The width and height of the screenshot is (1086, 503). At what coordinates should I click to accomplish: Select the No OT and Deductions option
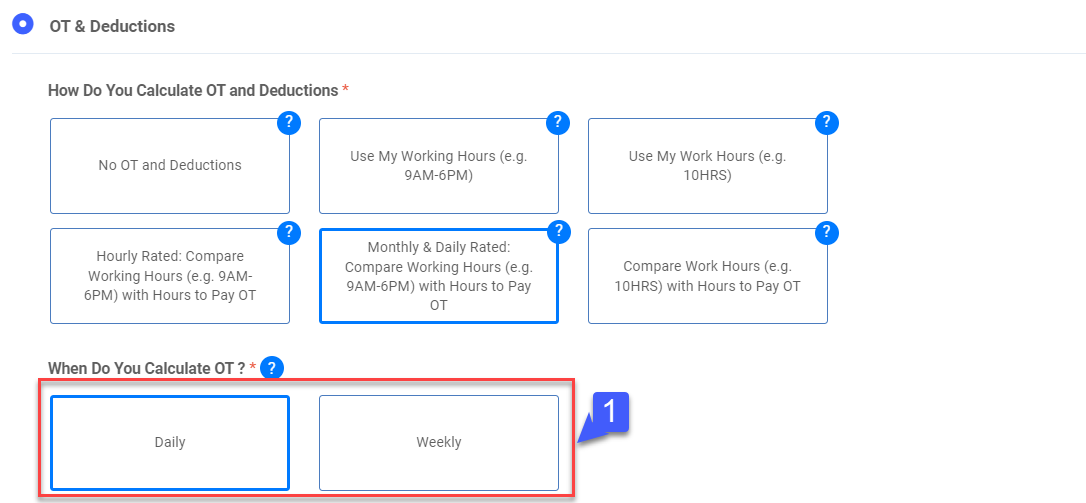point(170,166)
